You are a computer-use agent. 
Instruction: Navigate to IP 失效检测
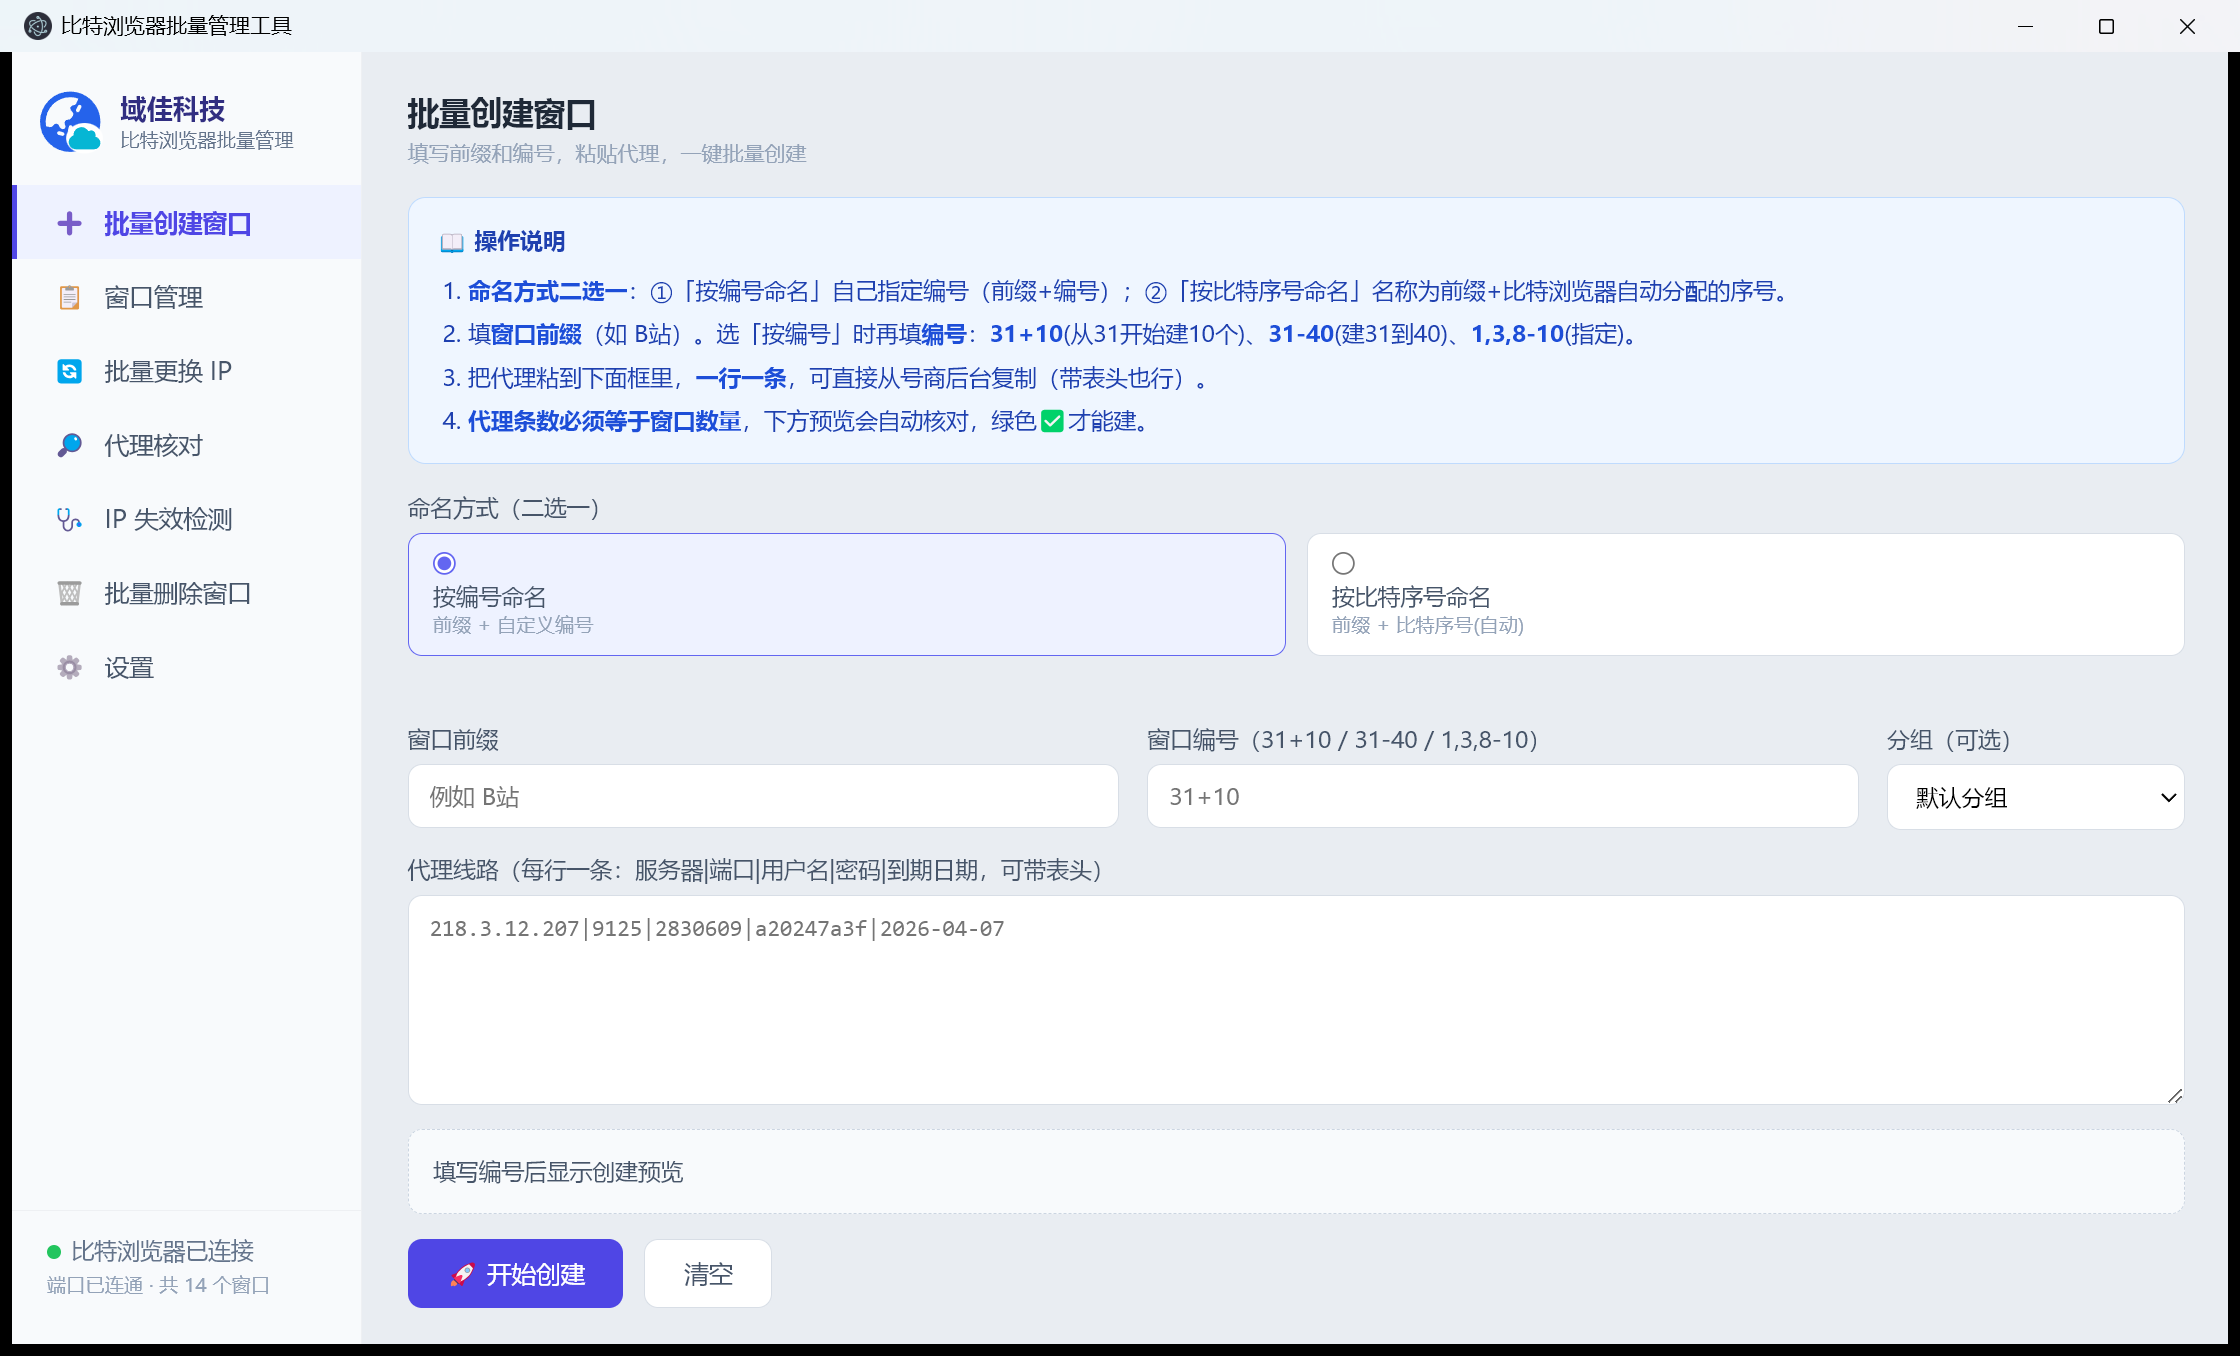187,519
